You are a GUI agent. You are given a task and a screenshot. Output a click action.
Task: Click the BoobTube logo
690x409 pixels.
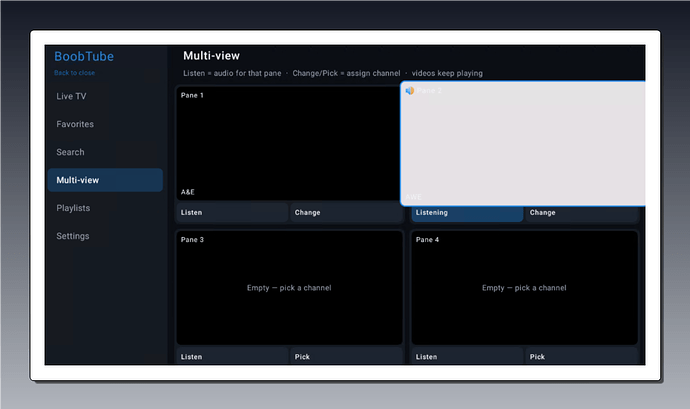tap(84, 56)
